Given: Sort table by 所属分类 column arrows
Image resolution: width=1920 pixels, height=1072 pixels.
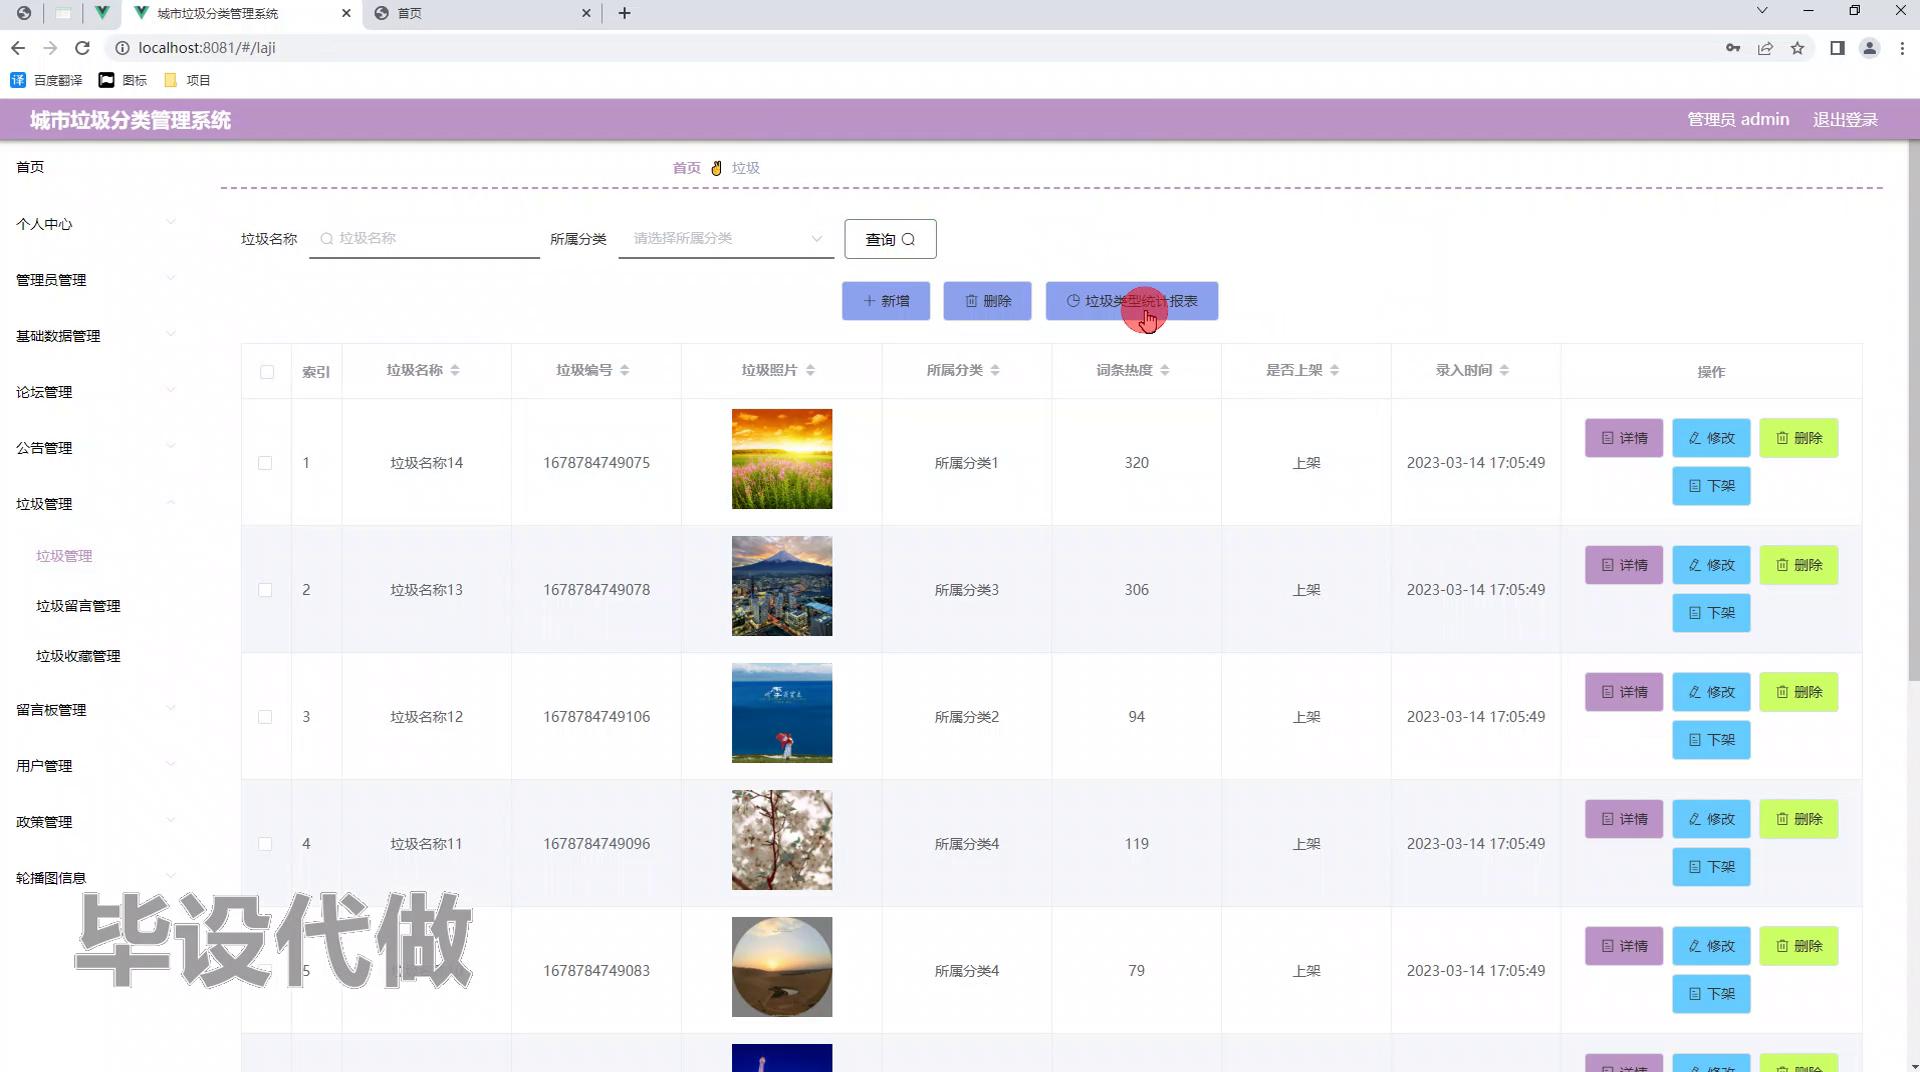Looking at the screenshot, I should click(x=995, y=370).
